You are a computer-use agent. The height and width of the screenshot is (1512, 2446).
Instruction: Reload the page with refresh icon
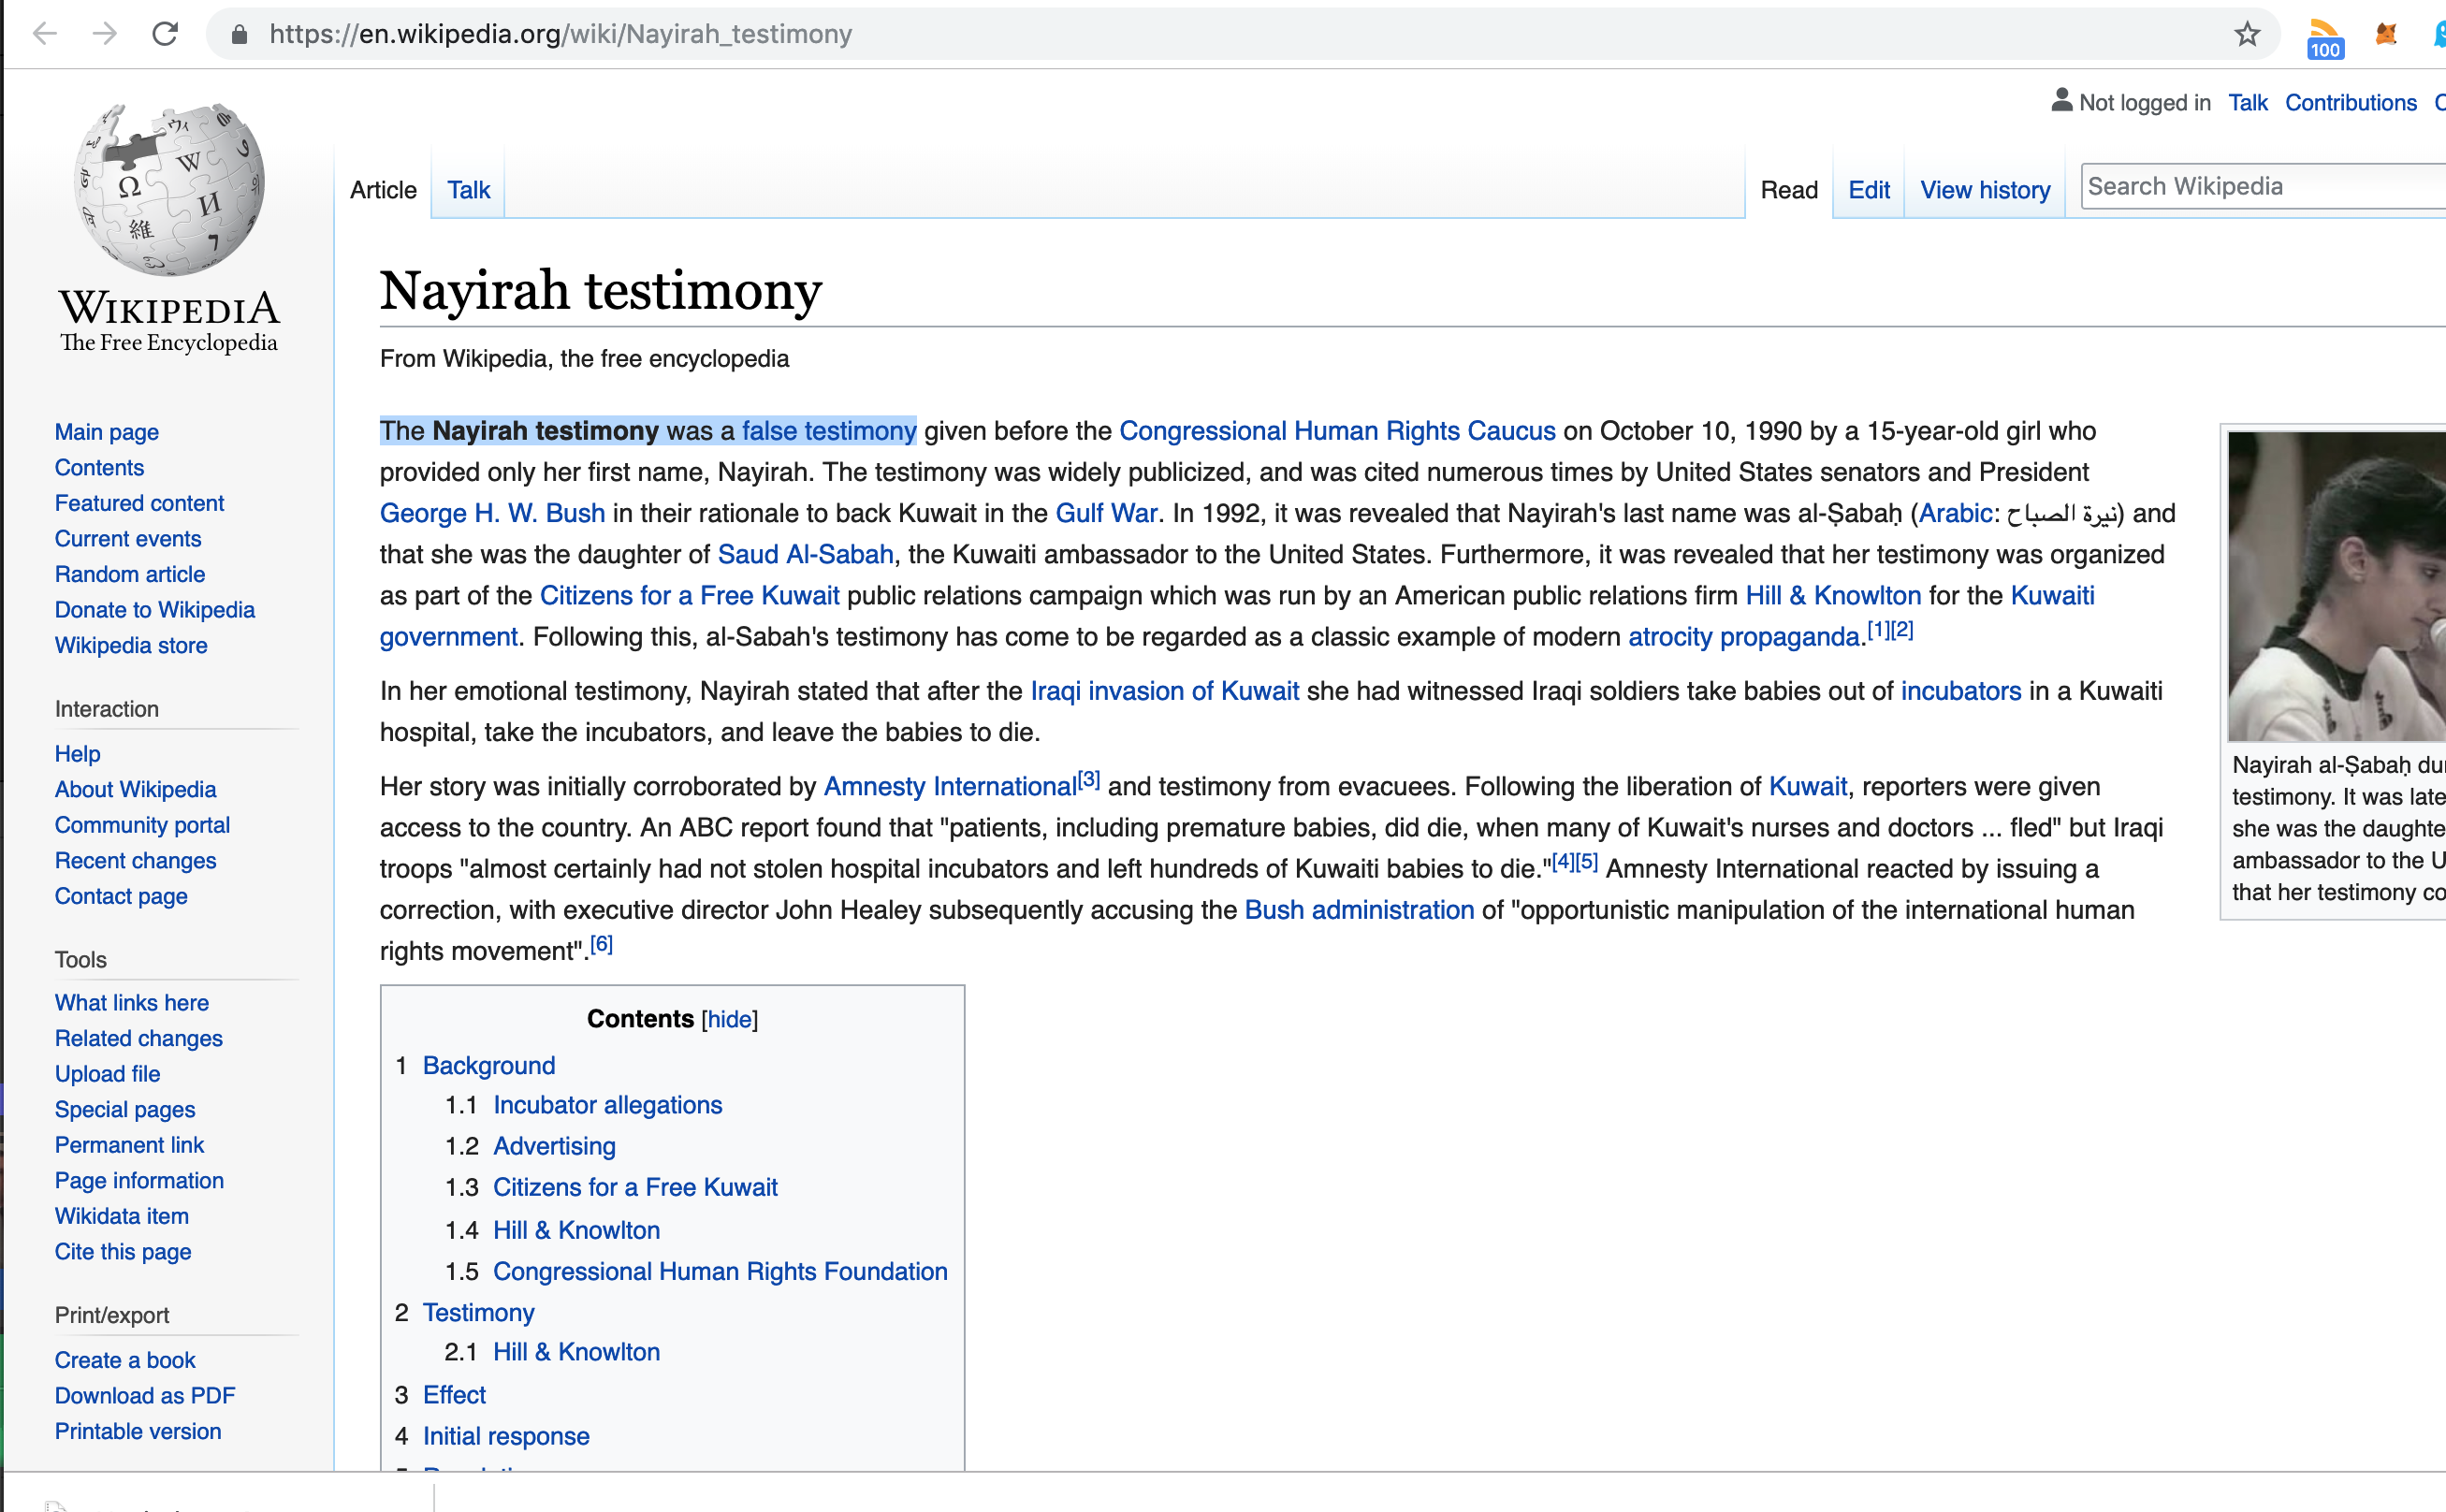coord(165,34)
